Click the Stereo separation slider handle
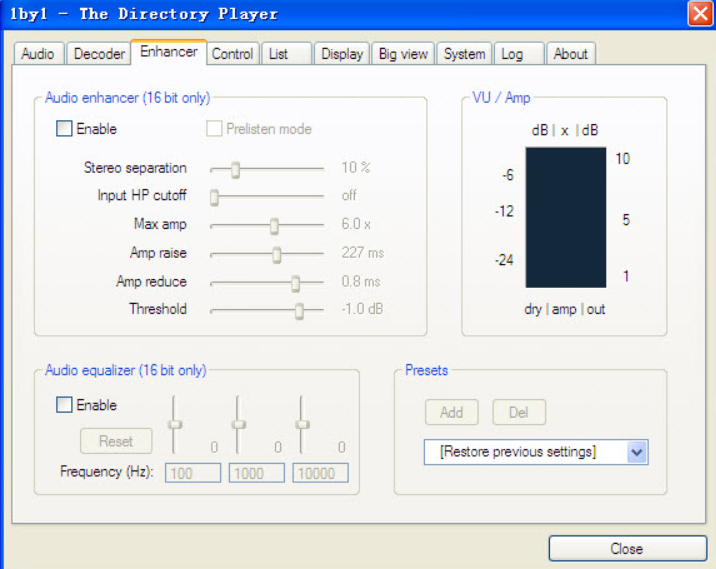 click(x=235, y=169)
